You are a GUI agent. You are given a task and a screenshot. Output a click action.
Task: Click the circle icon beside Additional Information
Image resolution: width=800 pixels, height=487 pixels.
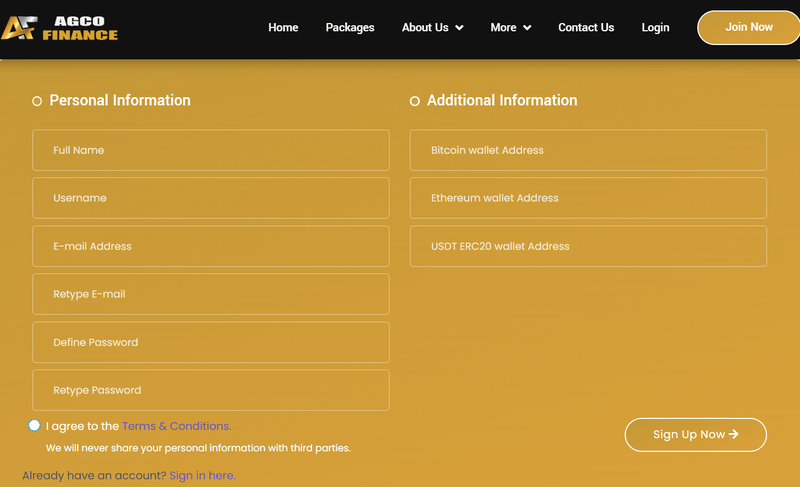[415, 101]
